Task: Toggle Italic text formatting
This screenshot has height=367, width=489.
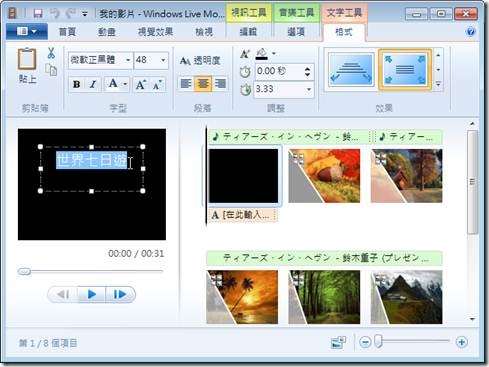Action: point(93,84)
